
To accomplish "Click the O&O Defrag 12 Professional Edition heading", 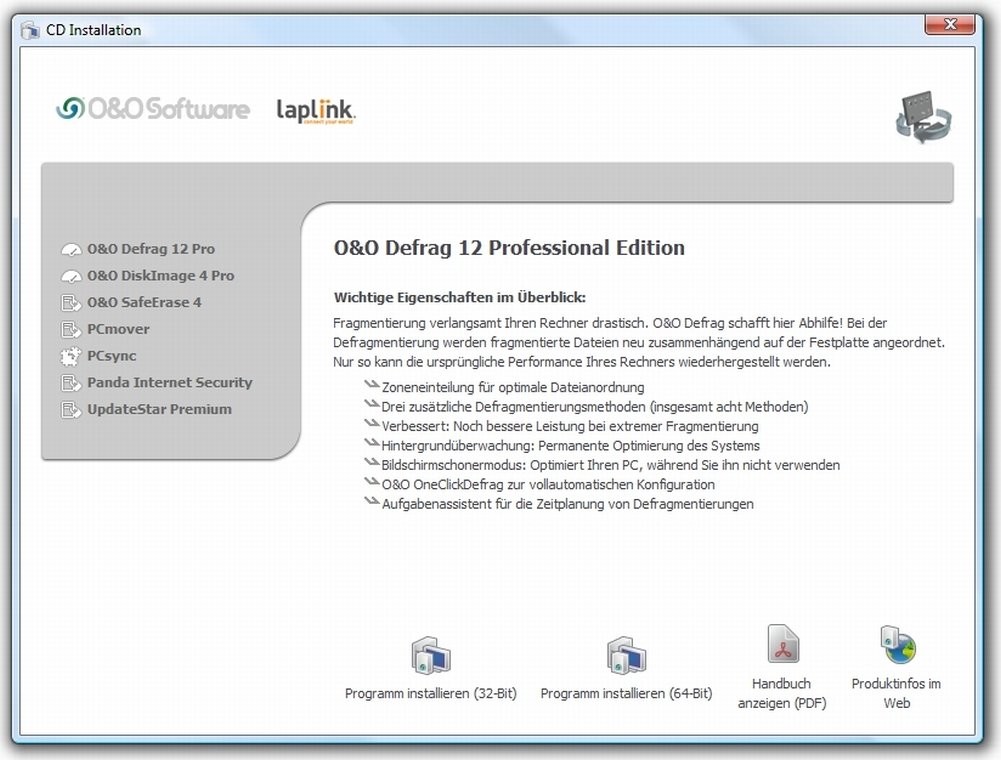I will [x=509, y=248].
